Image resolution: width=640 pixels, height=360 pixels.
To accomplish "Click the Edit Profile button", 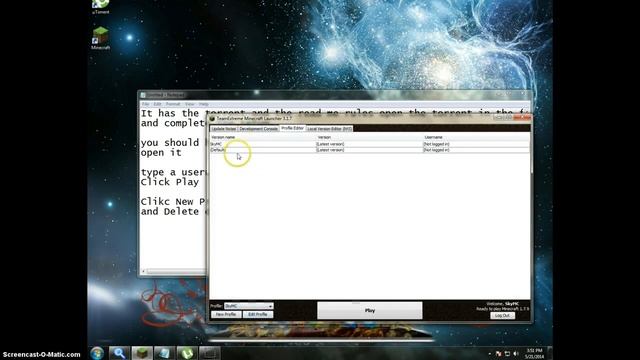I will pyautogui.click(x=258, y=314).
